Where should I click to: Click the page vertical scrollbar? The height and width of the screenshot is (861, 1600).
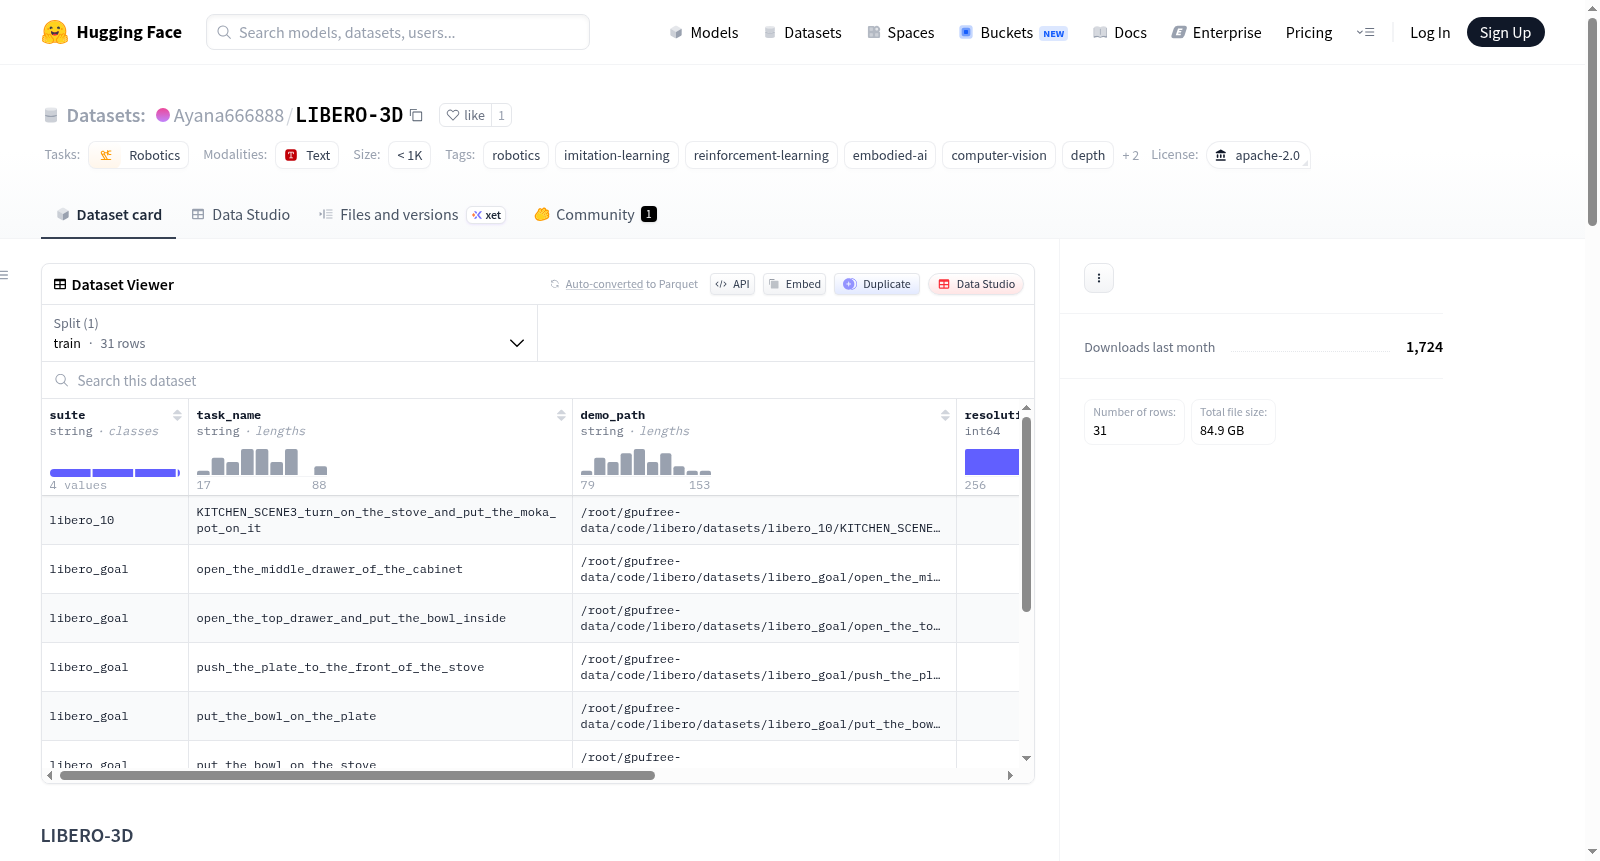1592,122
